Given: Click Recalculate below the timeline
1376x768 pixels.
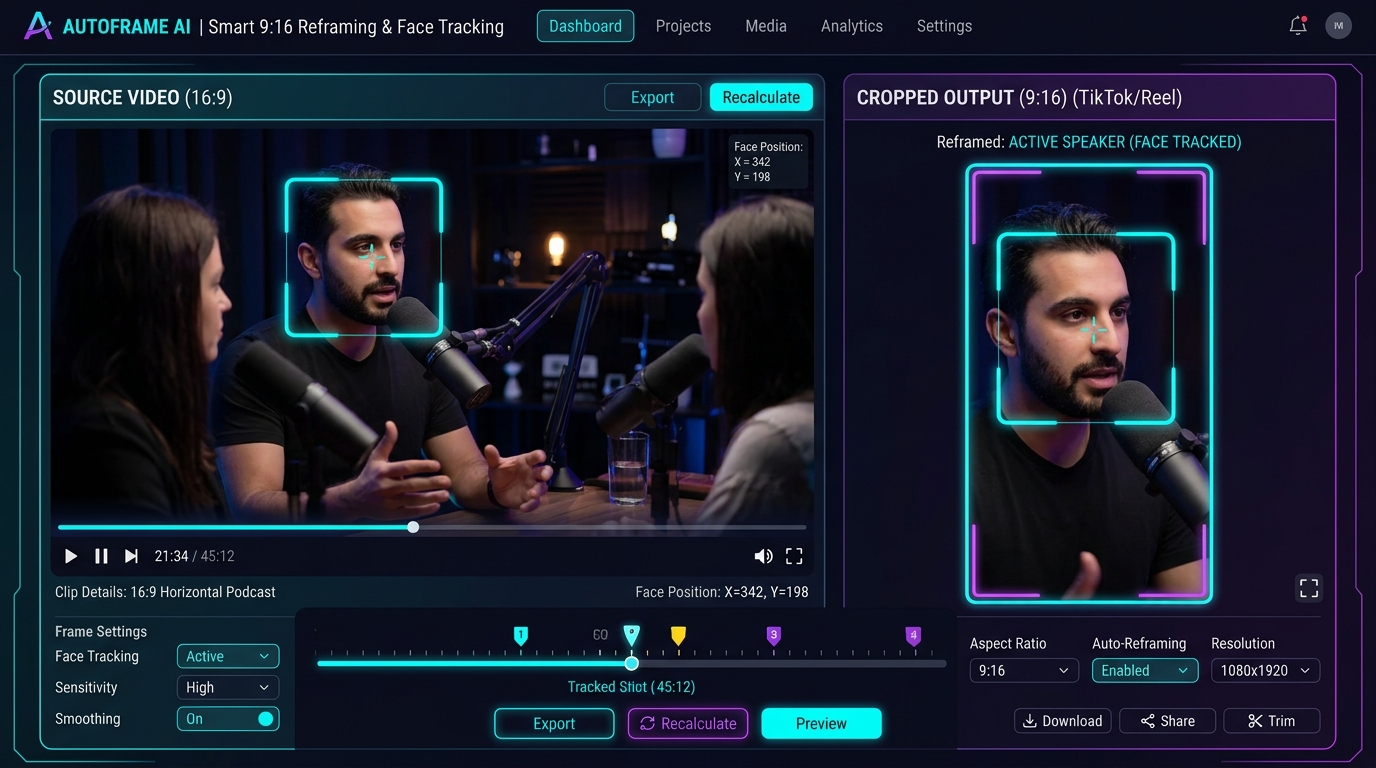Looking at the screenshot, I should point(688,724).
